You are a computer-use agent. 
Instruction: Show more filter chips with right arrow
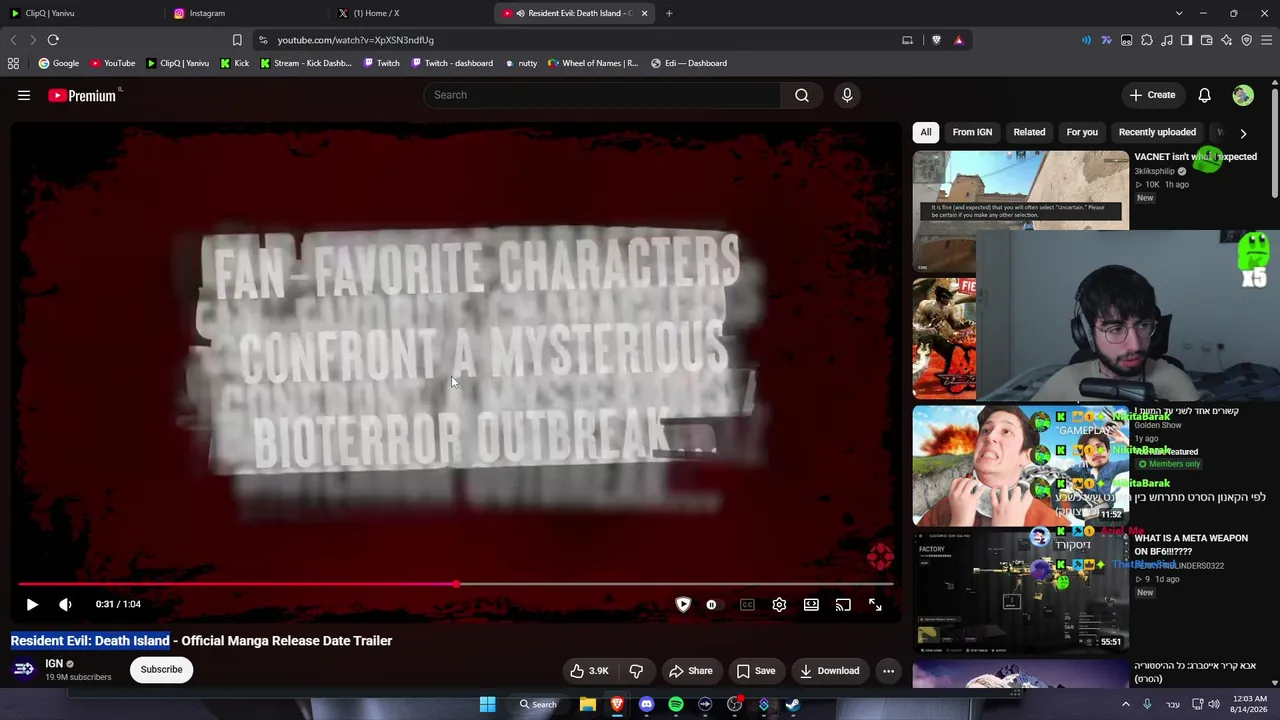[1243, 133]
